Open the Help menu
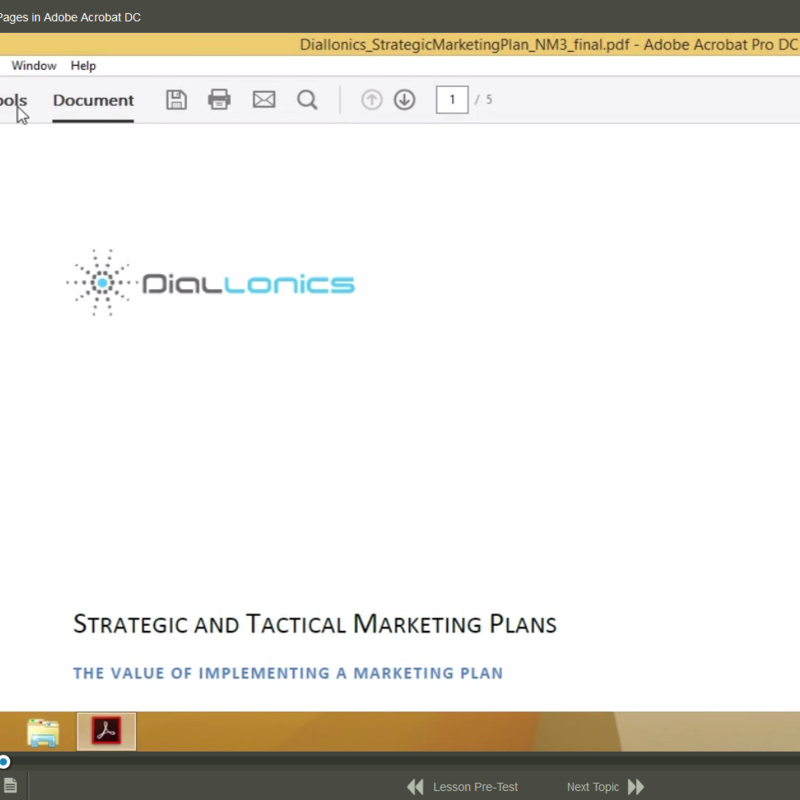The image size is (800, 800). point(83,66)
